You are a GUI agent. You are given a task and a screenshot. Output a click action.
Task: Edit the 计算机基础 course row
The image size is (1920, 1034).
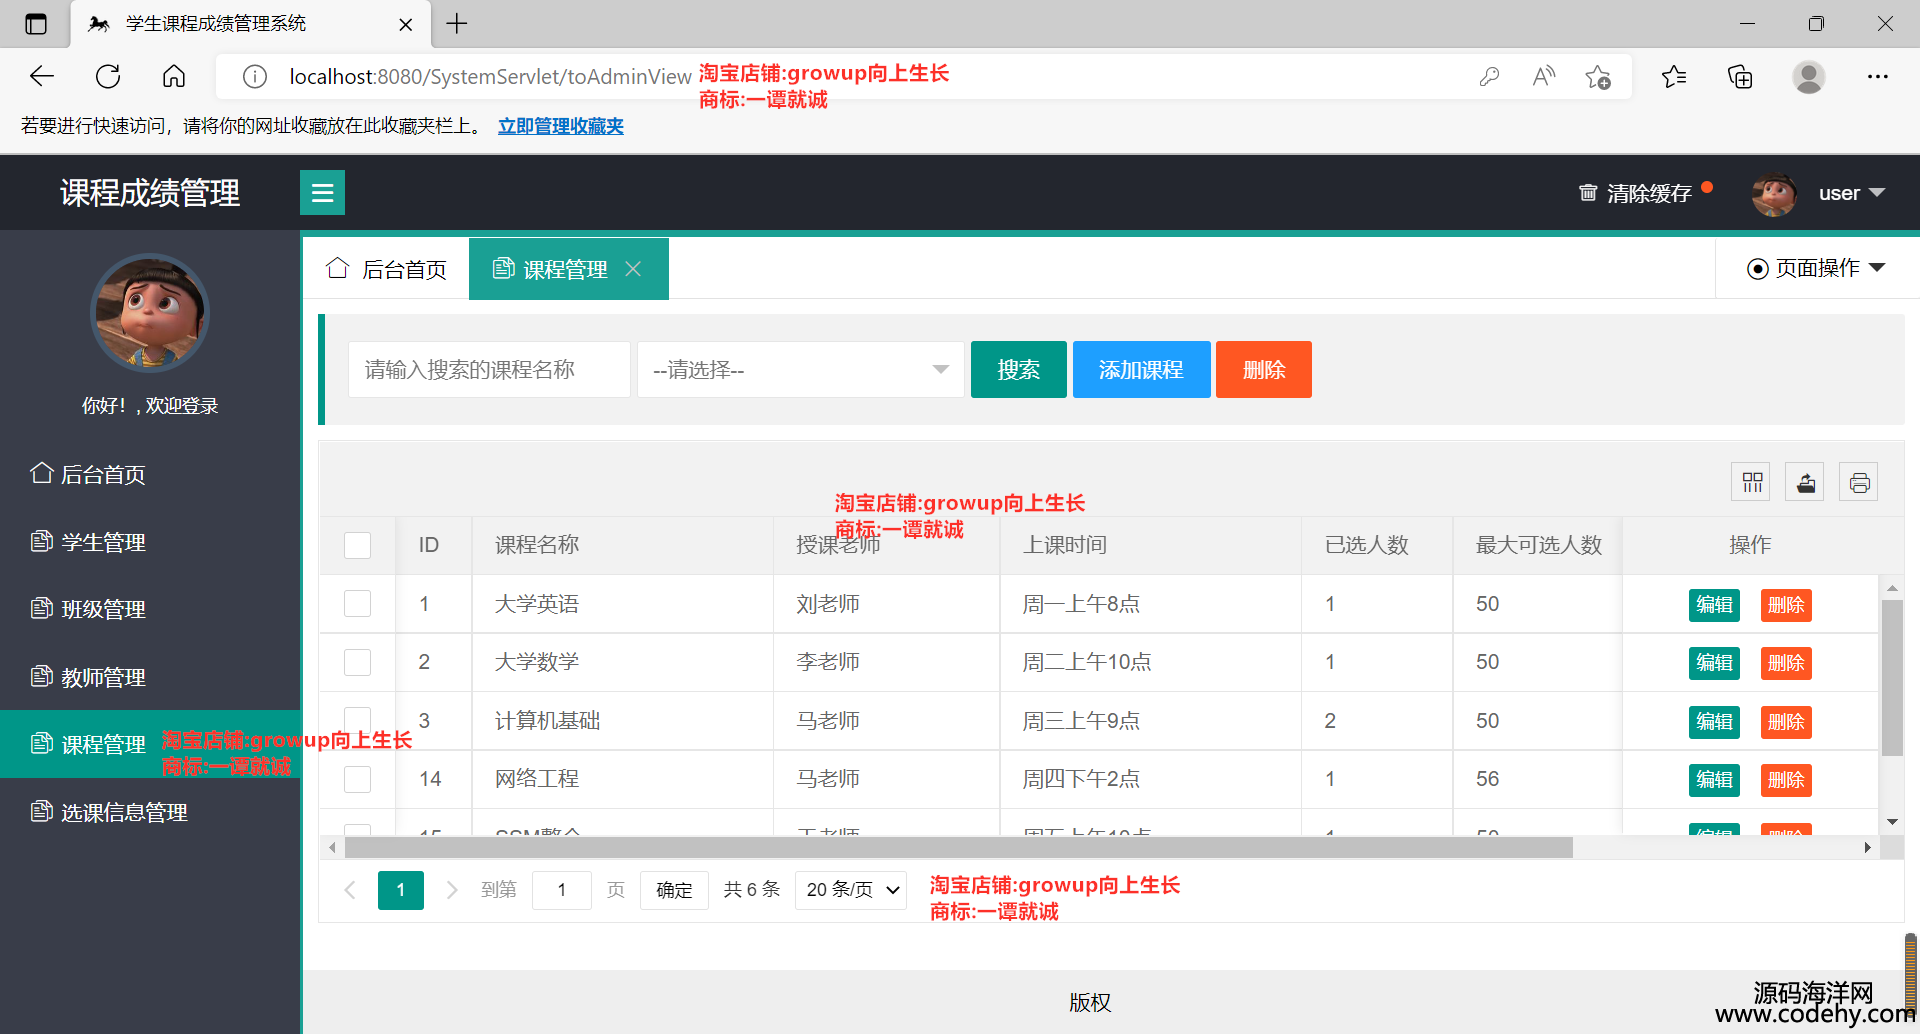click(1714, 722)
